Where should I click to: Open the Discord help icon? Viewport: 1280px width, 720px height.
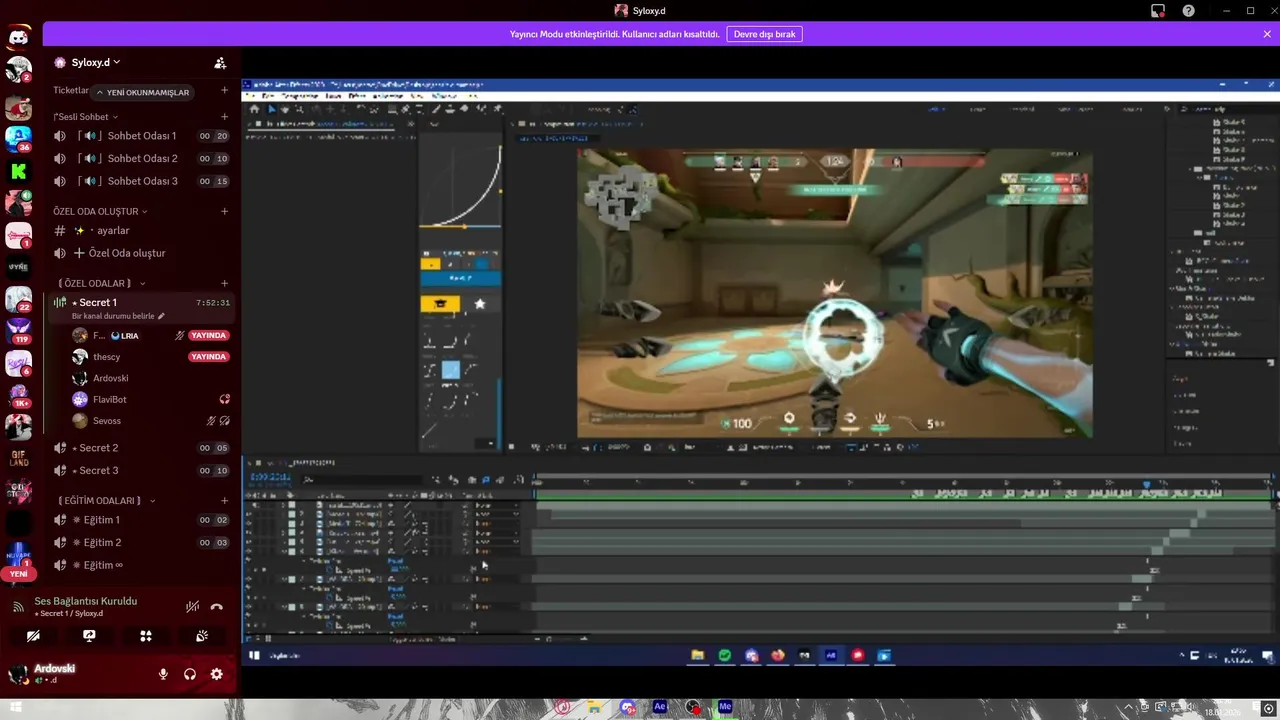[x=1188, y=11]
